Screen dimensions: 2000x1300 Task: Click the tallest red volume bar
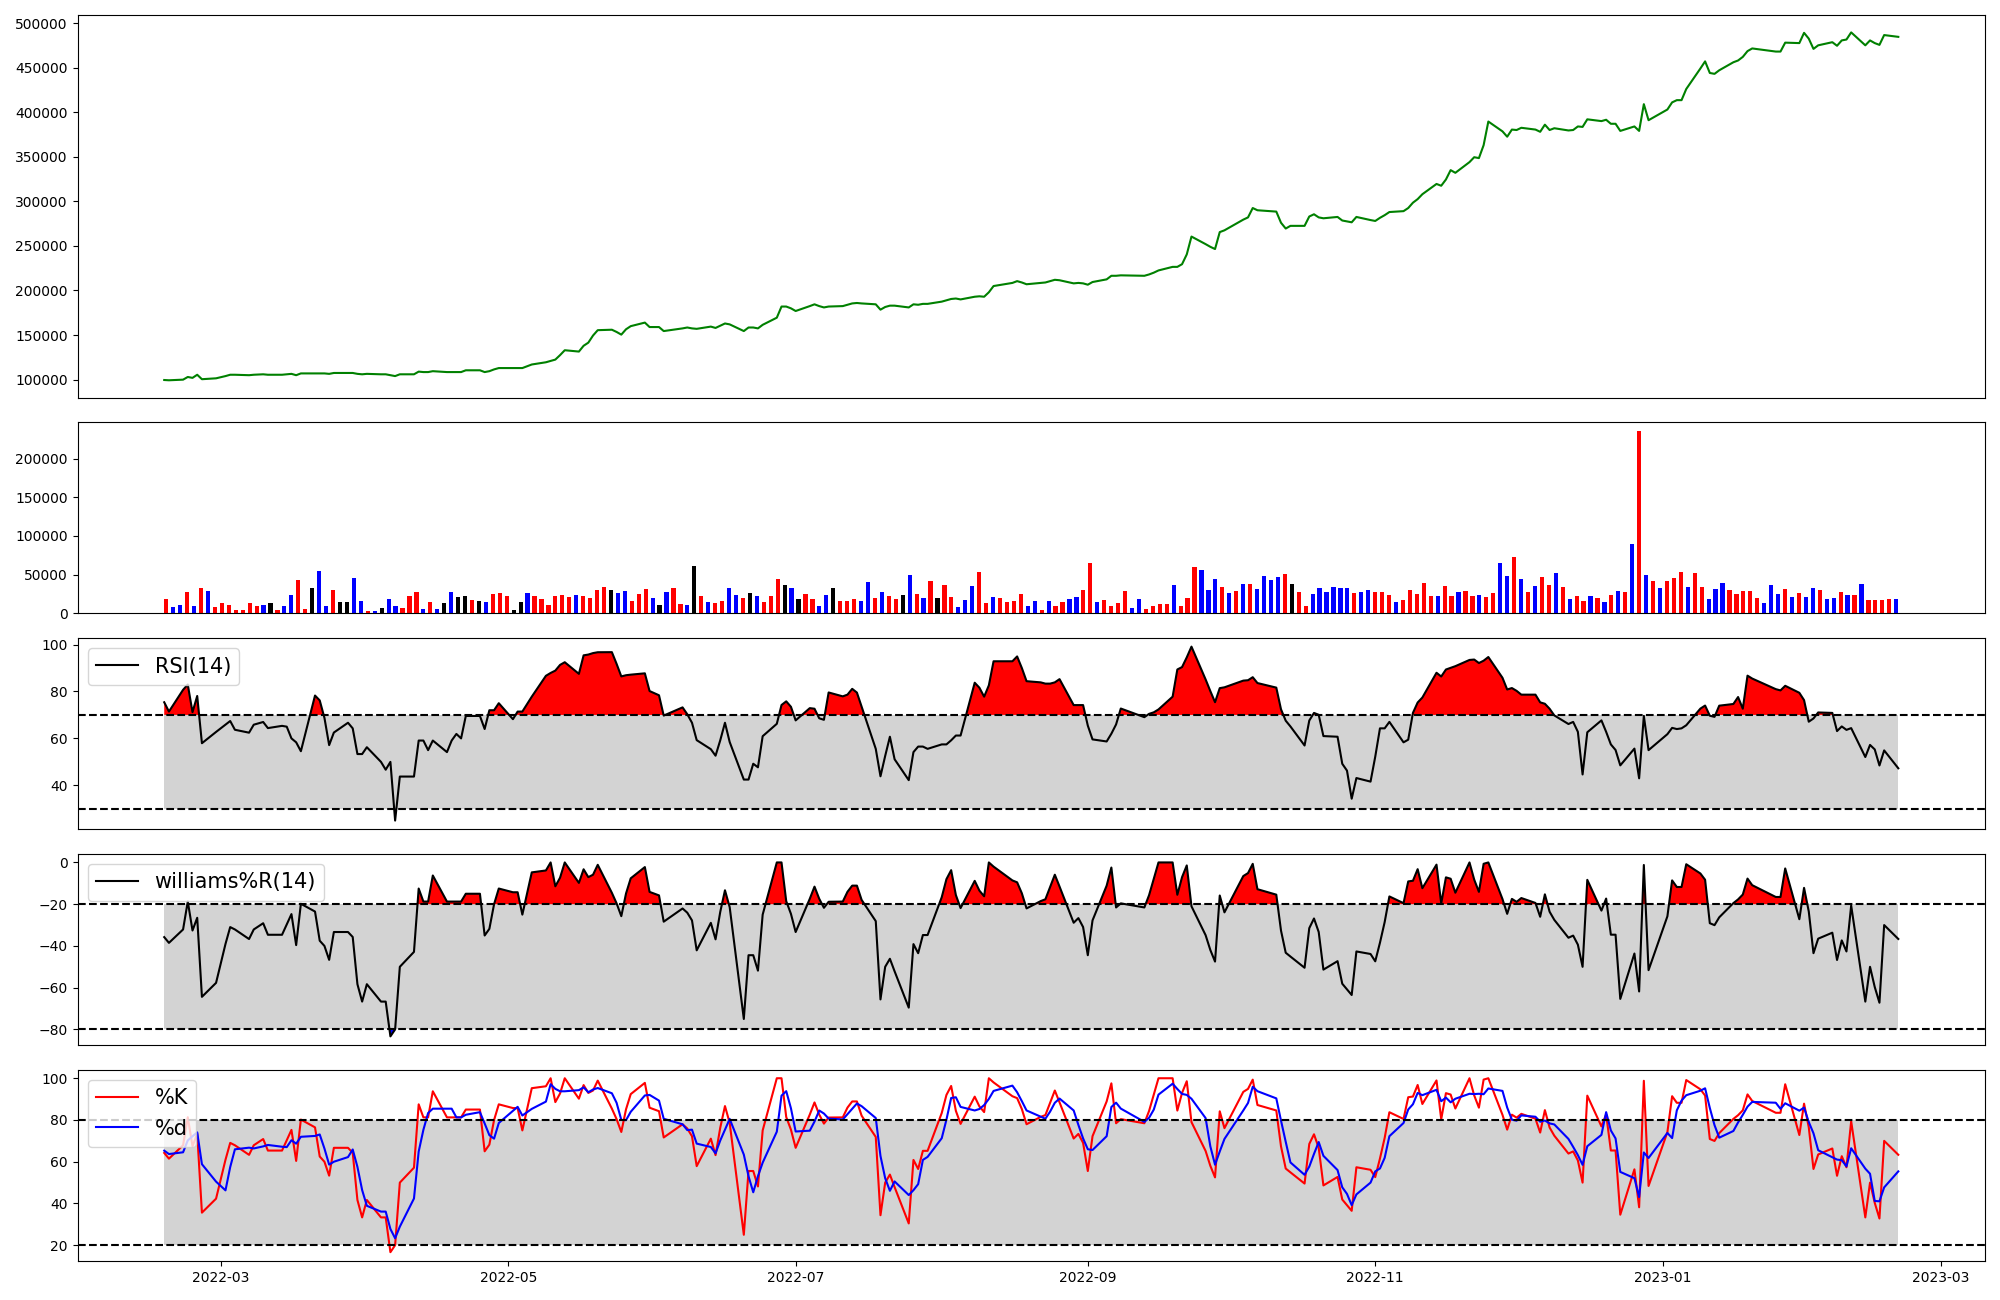click(1638, 520)
